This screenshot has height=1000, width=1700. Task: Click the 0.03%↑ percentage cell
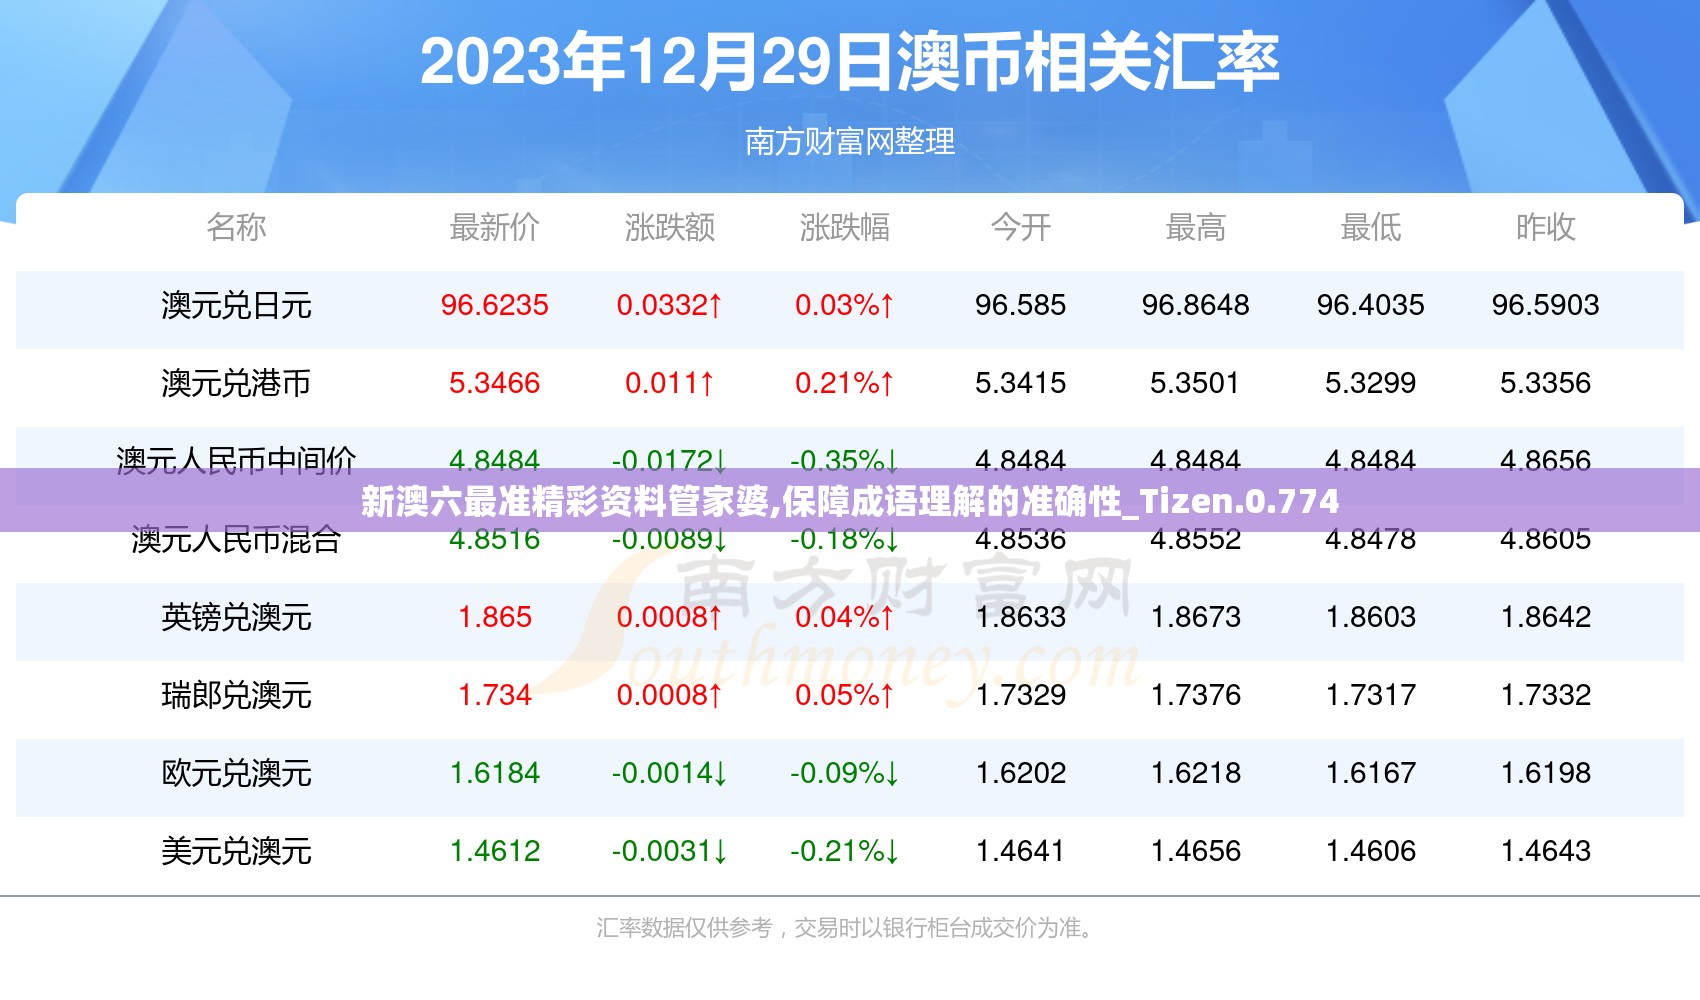click(845, 305)
